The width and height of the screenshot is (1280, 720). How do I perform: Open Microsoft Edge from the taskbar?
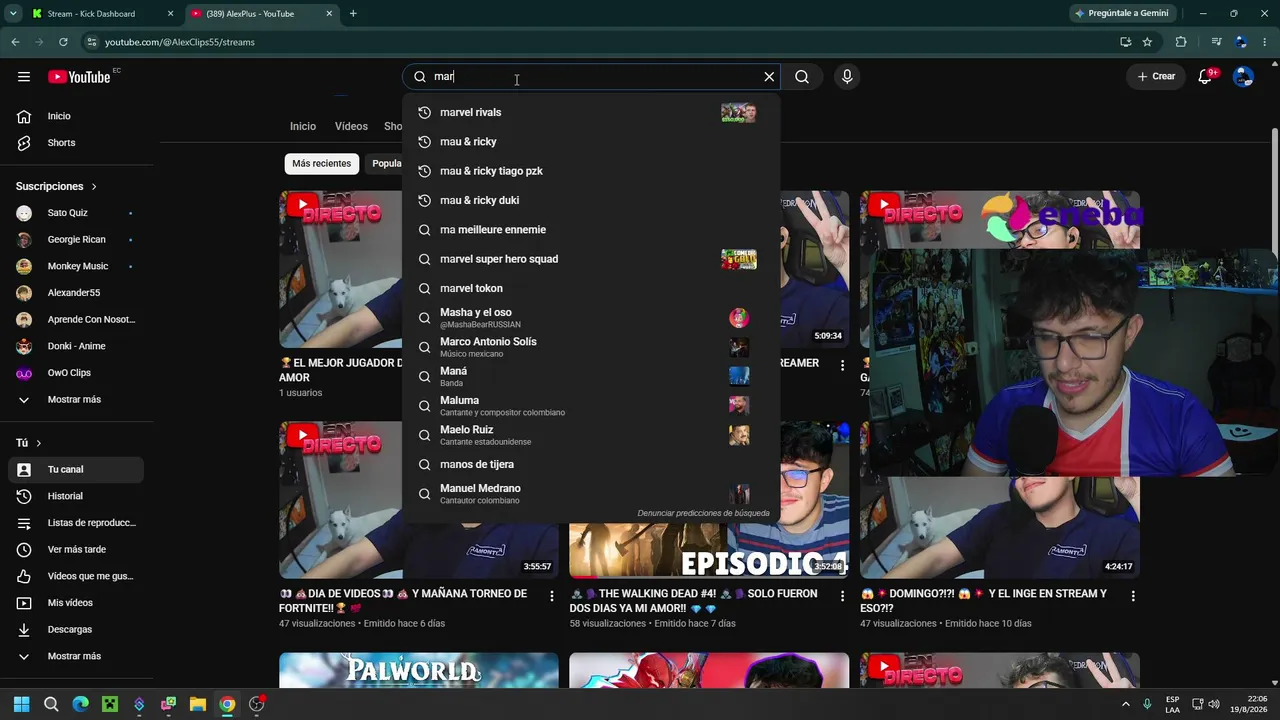(80, 704)
